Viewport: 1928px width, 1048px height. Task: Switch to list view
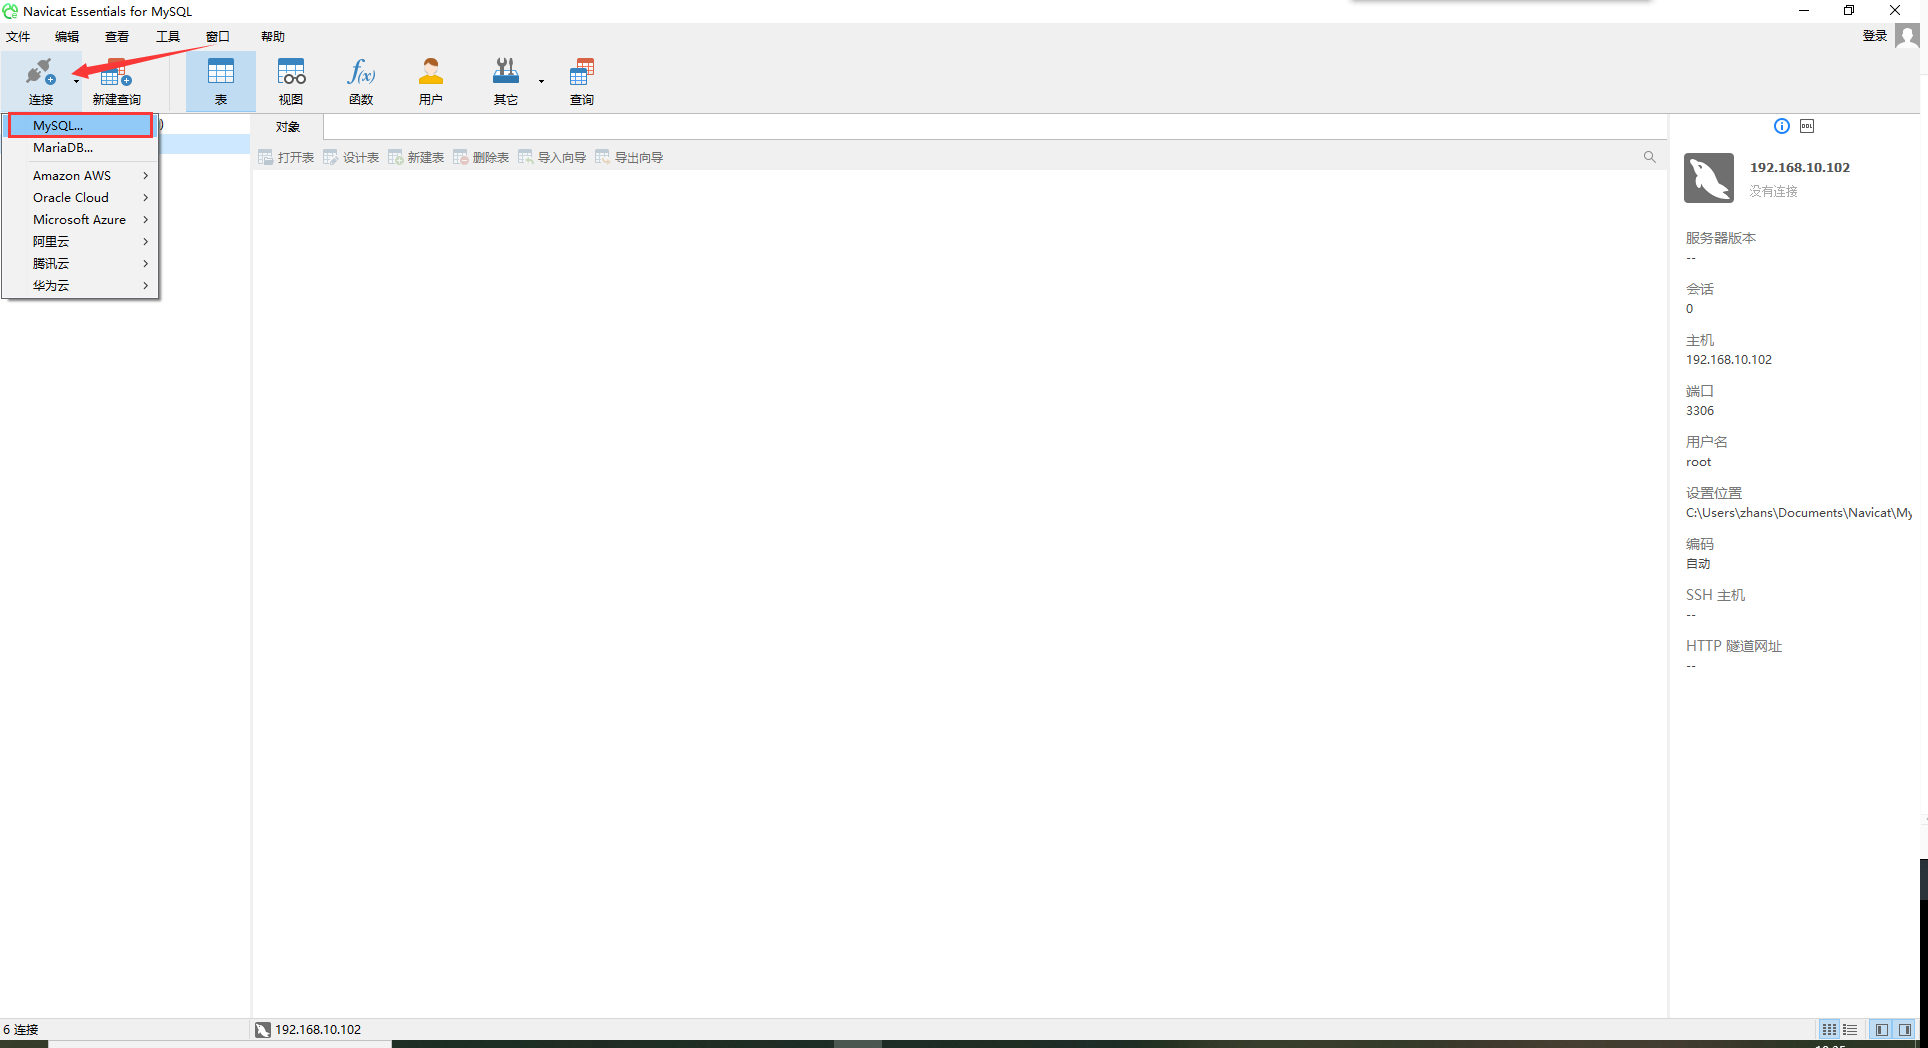click(x=1850, y=1029)
